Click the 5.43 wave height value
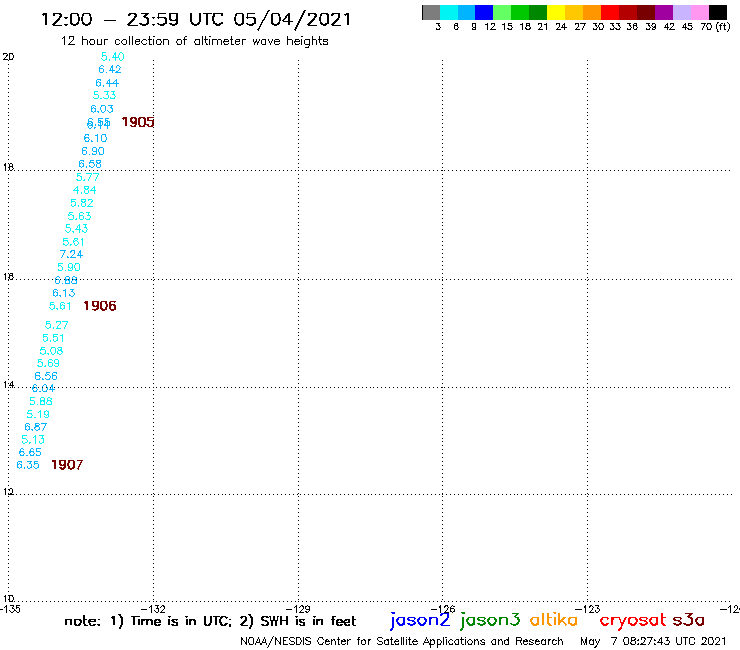The width and height of the screenshot is (740, 650). point(76,228)
